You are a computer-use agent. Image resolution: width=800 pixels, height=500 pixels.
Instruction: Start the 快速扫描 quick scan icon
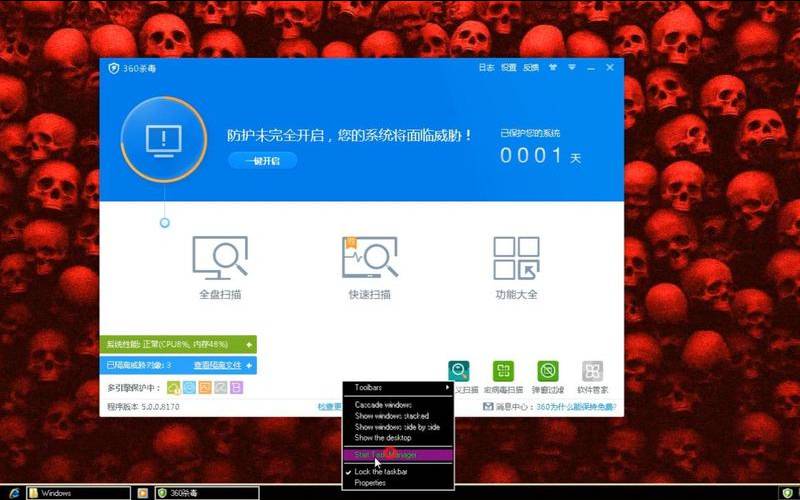[x=369, y=257]
